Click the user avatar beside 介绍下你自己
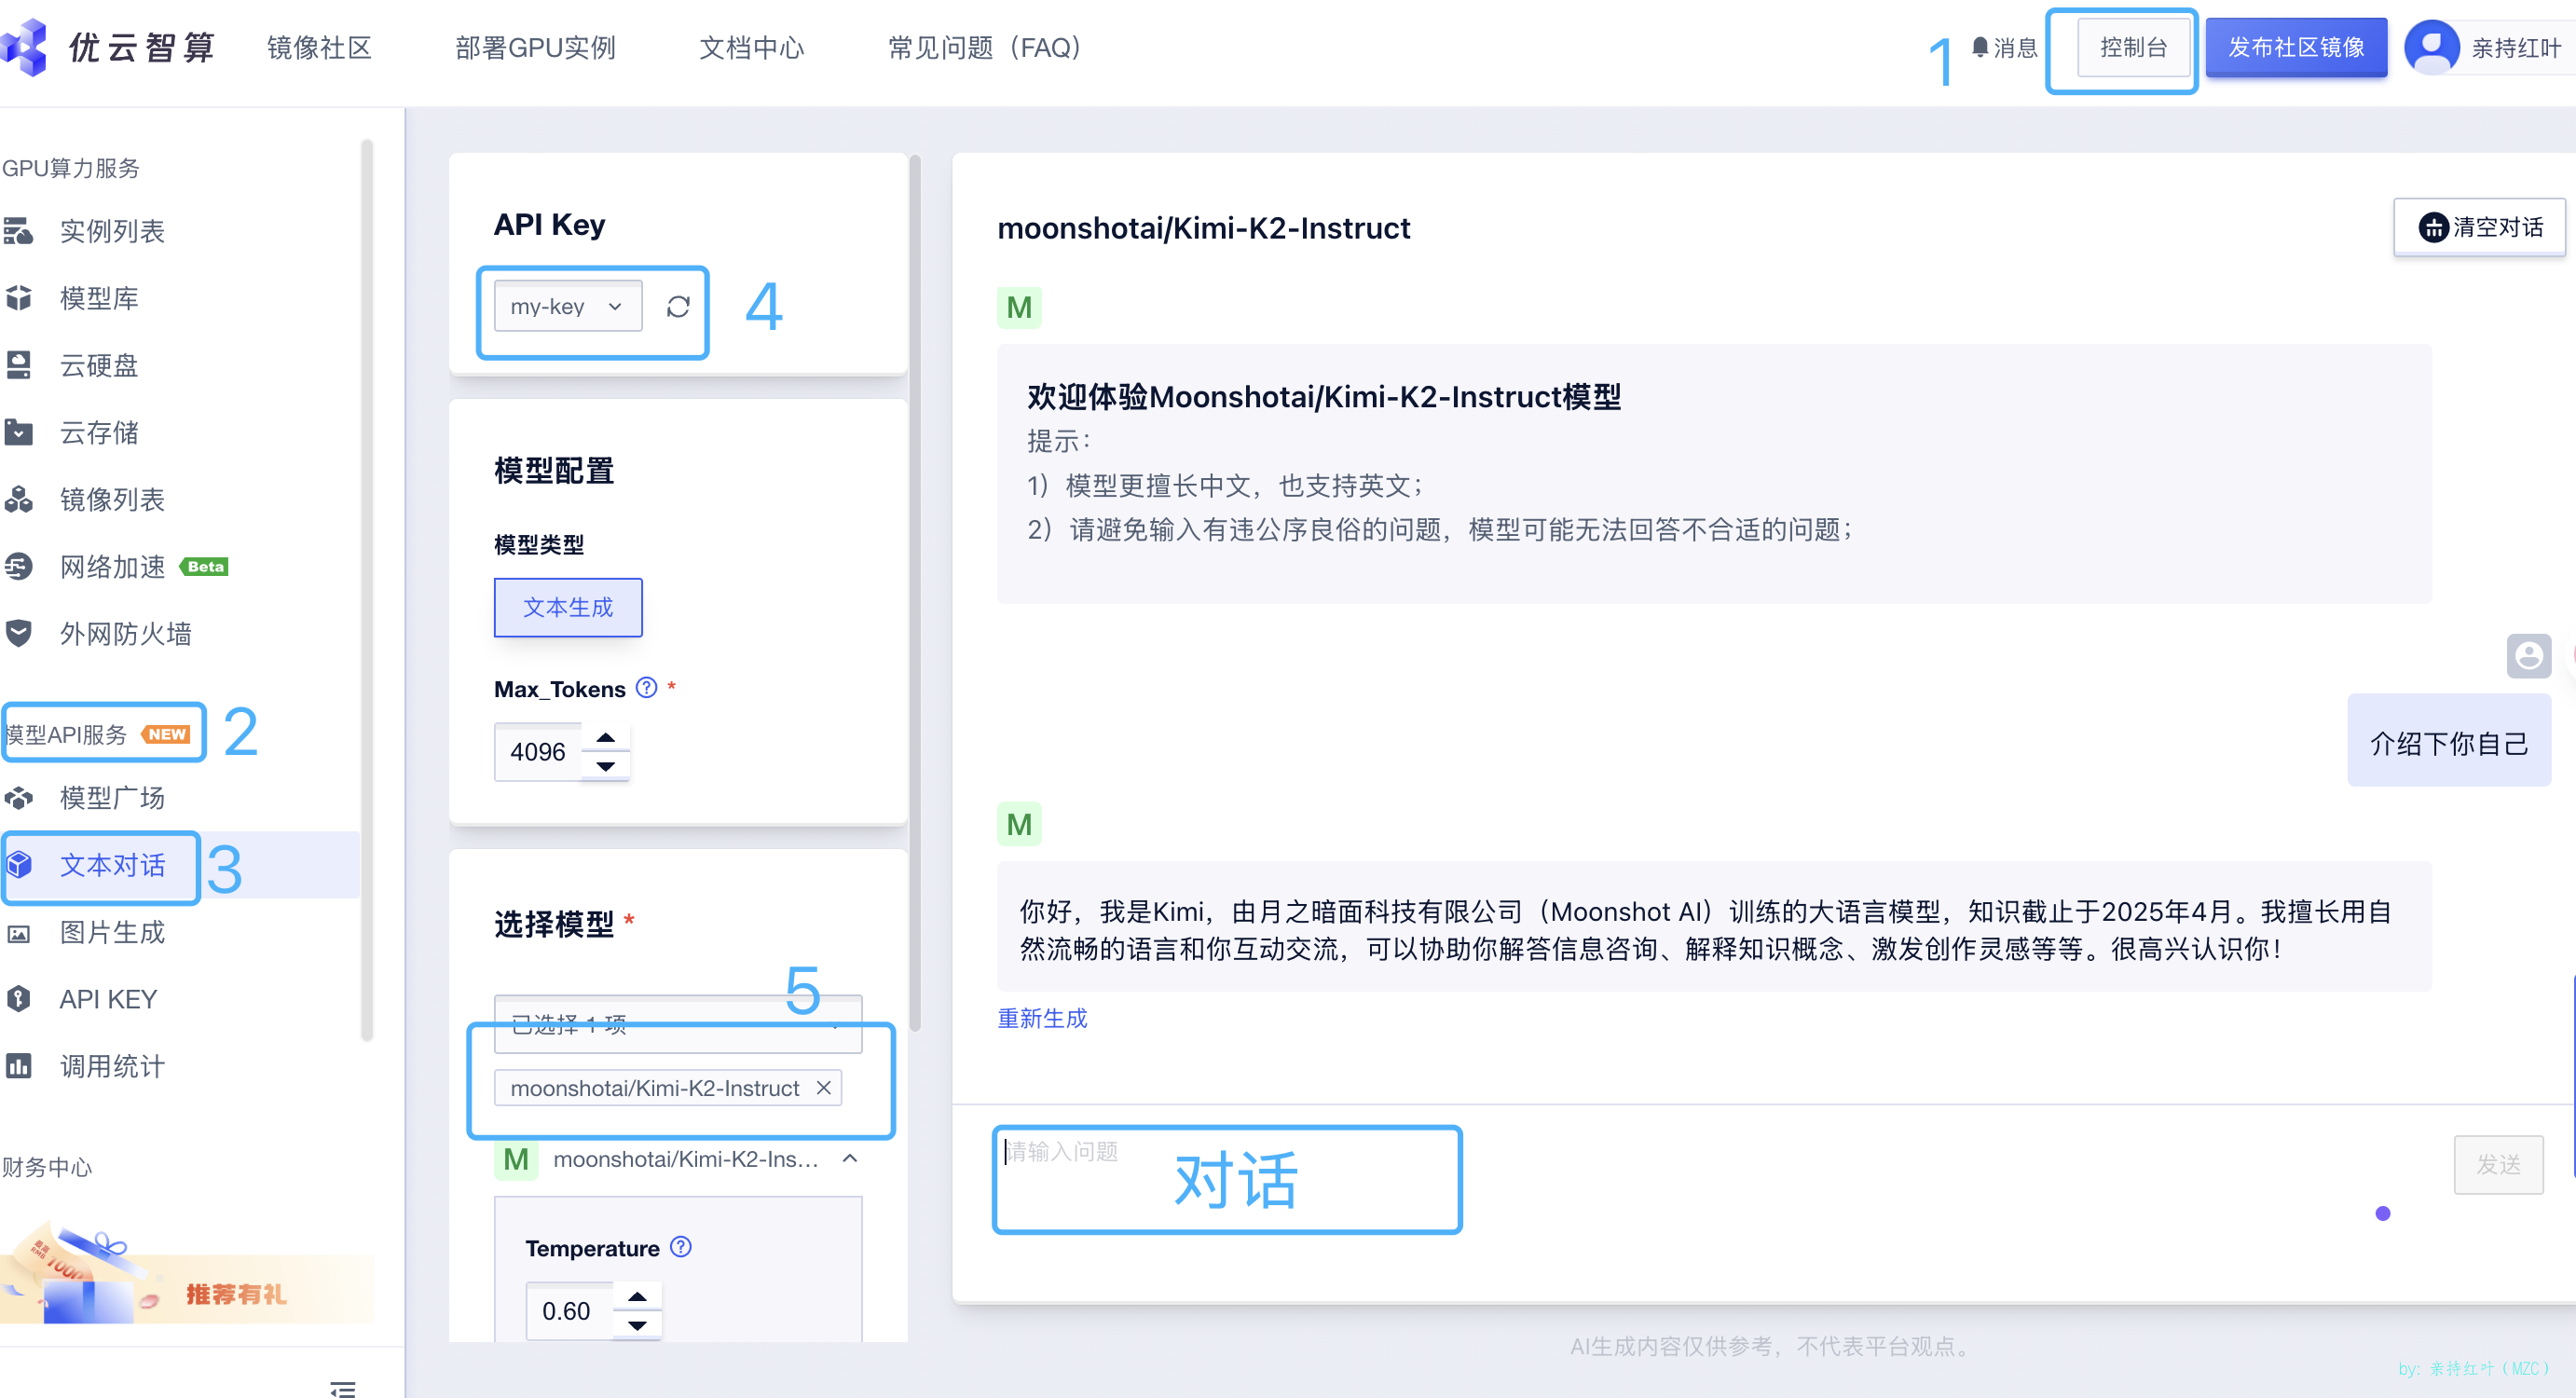2576x1398 pixels. (x=2528, y=656)
